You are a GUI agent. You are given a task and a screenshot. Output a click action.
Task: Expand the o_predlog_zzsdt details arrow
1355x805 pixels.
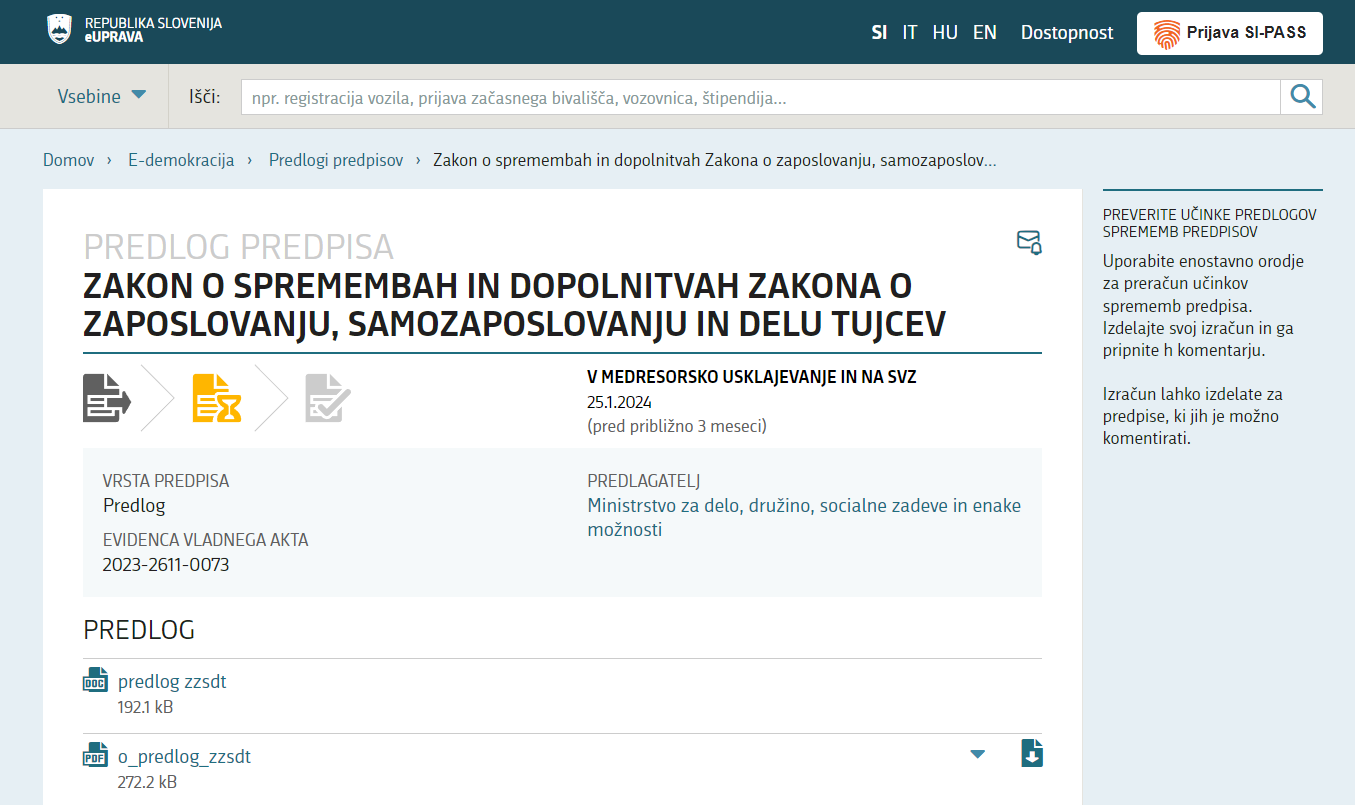[978, 754]
